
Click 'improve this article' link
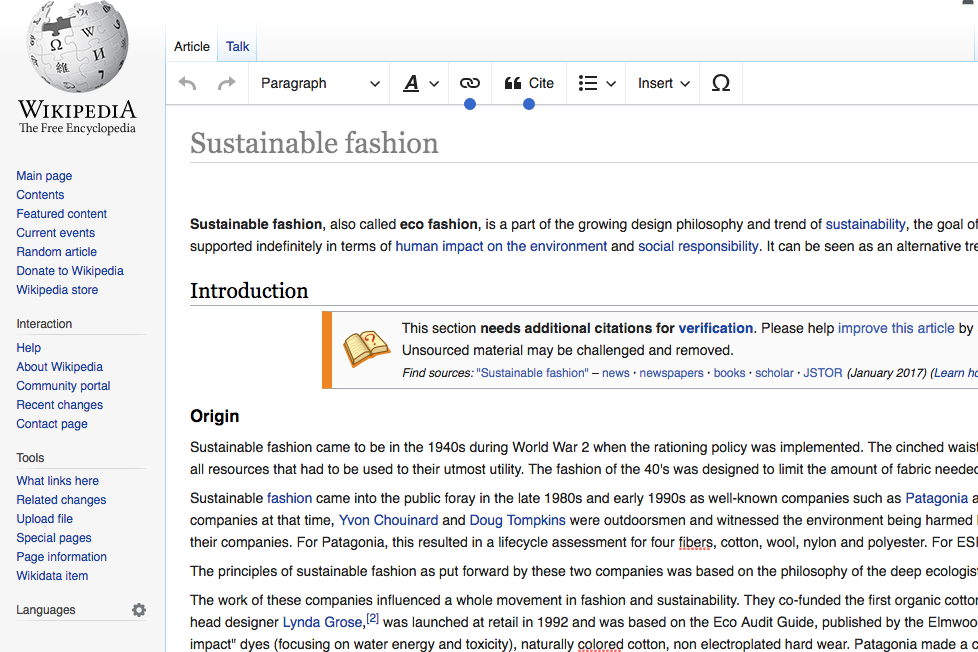pos(896,328)
